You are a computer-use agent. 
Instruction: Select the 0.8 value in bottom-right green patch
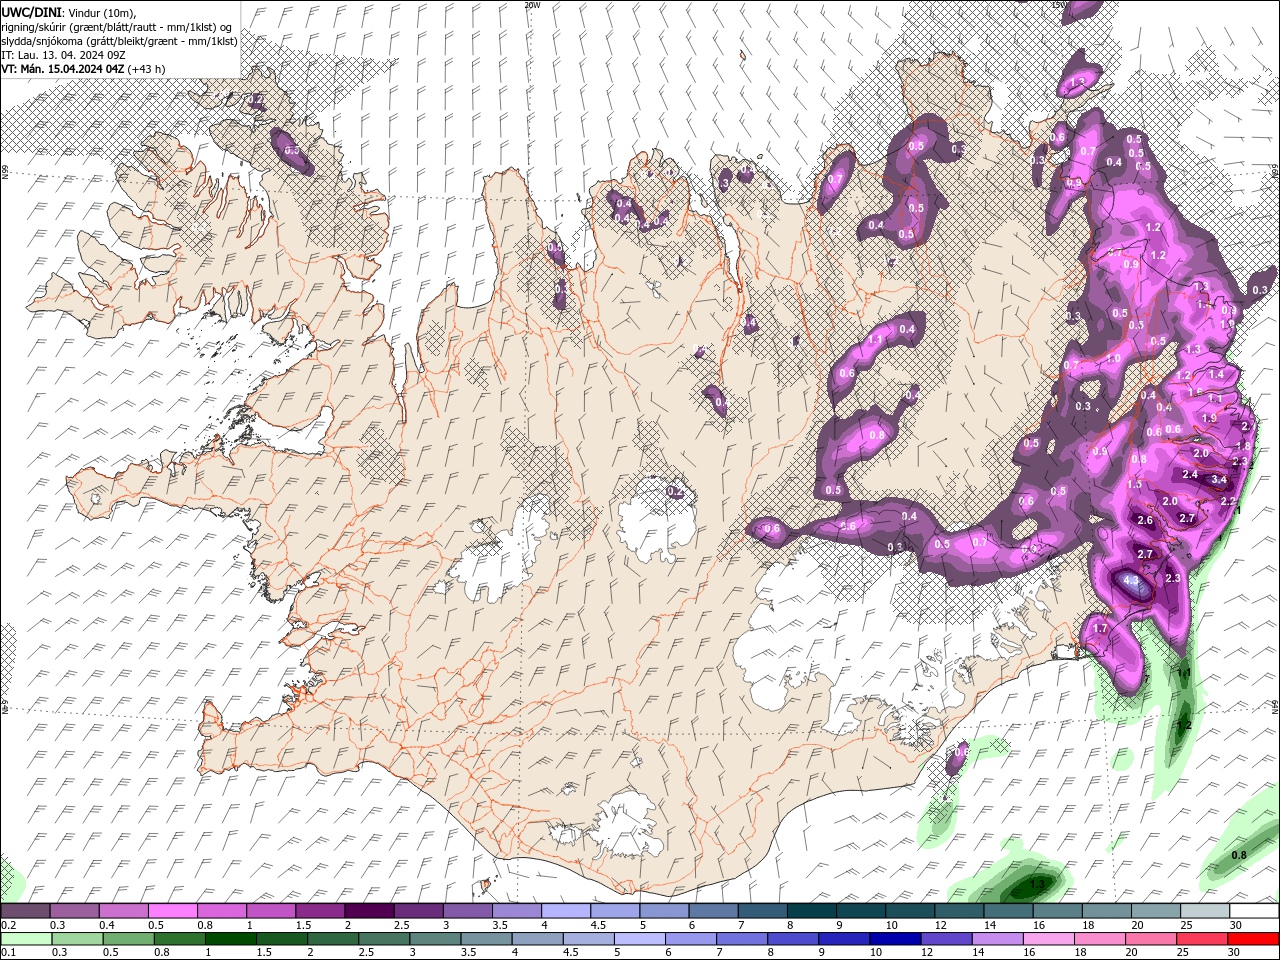pyautogui.click(x=1238, y=855)
